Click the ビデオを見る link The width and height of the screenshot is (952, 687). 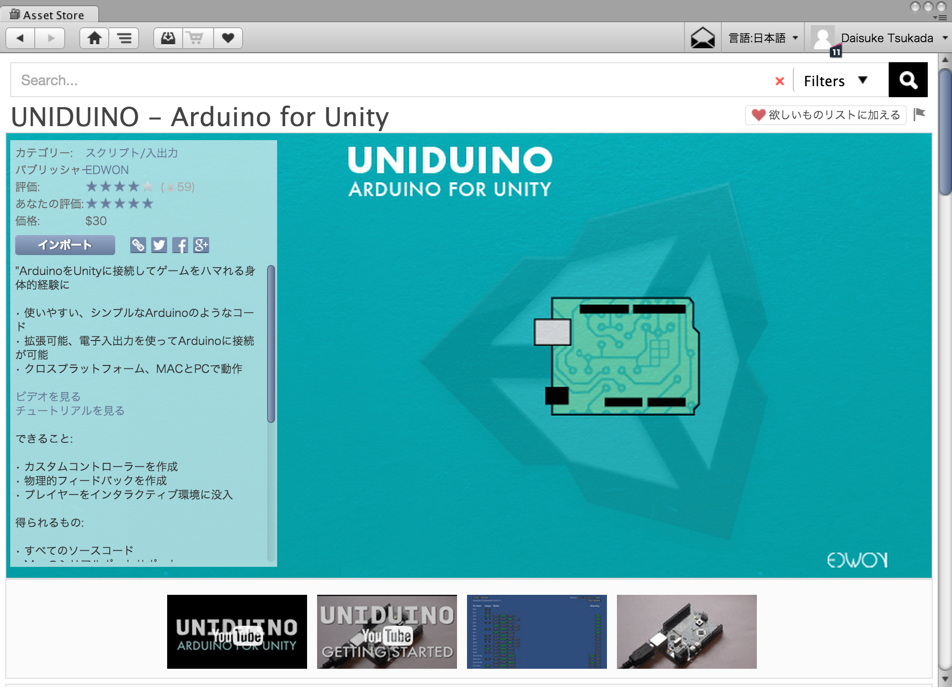coord(48,396)
